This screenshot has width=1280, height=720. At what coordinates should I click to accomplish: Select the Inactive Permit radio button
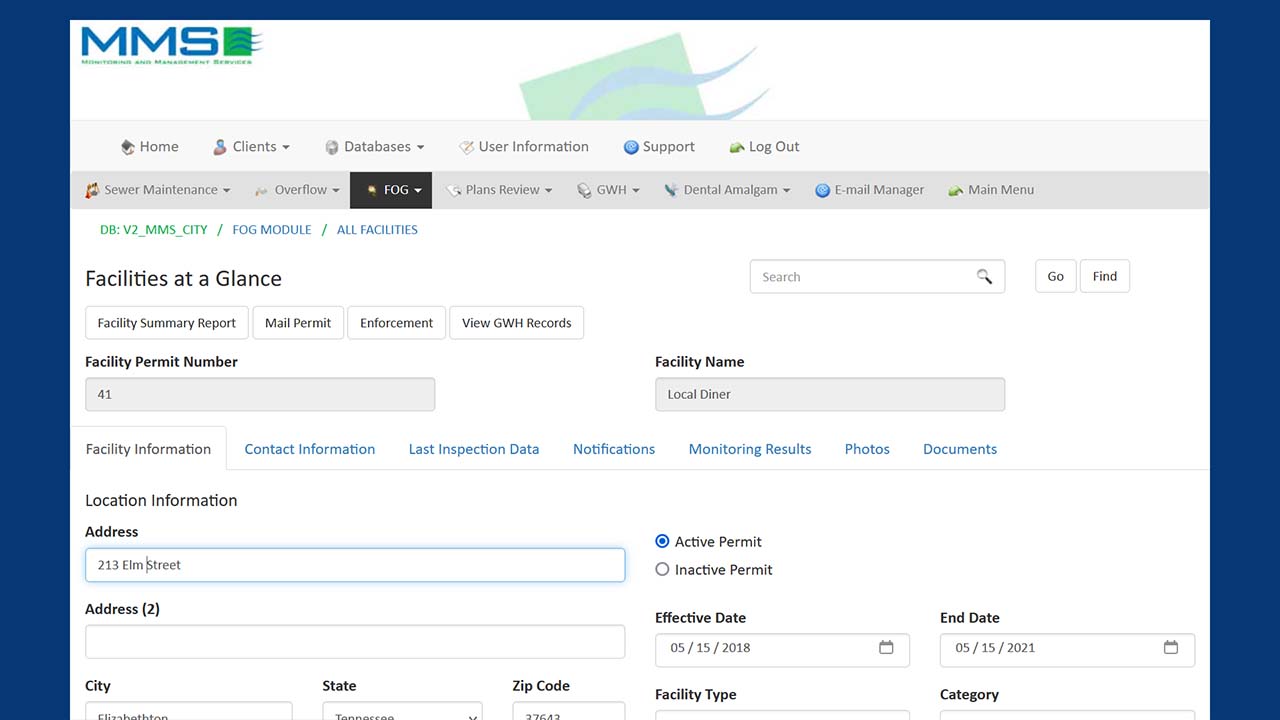click(x=662, y=569)
